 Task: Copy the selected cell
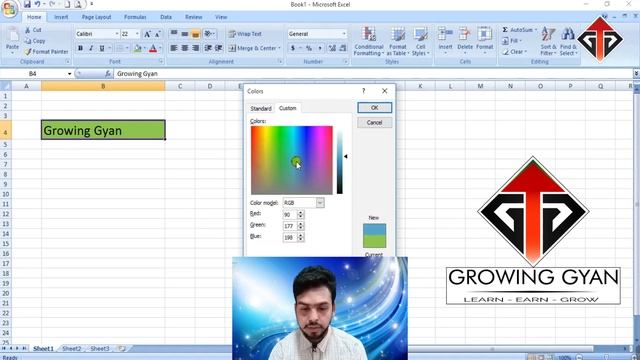click(35, 41)
